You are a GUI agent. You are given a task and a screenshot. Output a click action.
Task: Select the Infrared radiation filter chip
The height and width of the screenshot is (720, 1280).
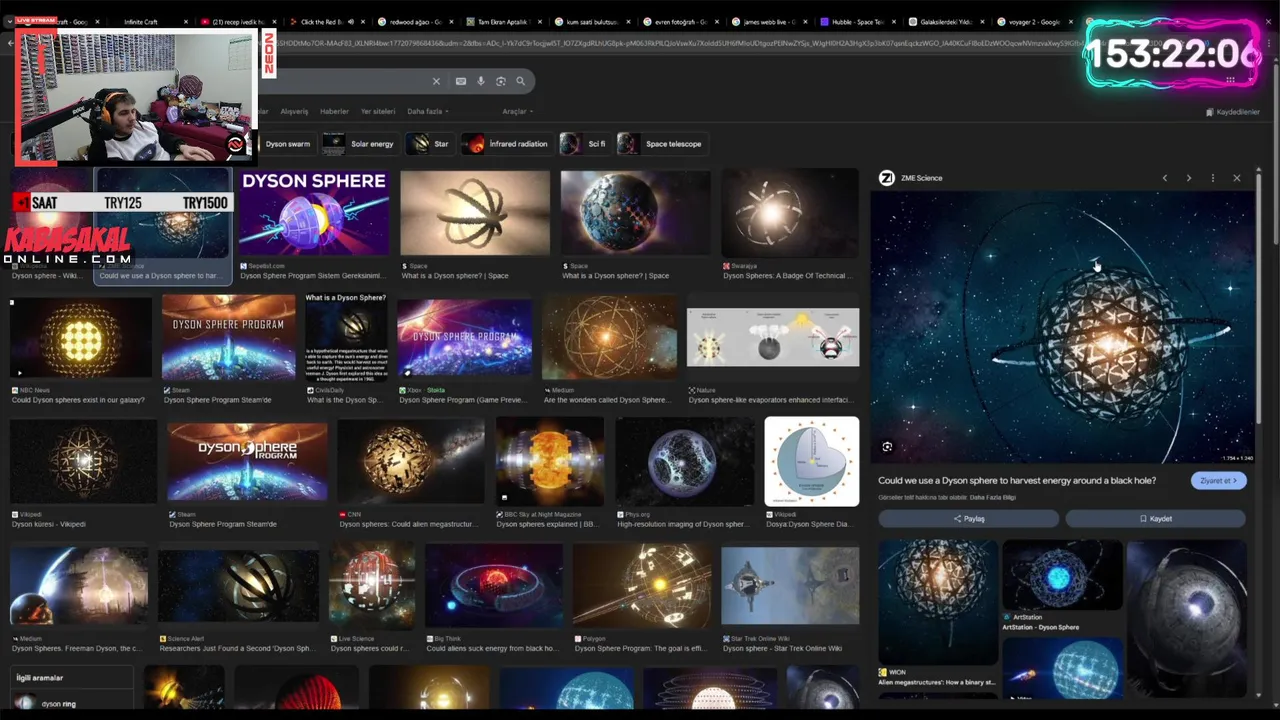(506, 144)
